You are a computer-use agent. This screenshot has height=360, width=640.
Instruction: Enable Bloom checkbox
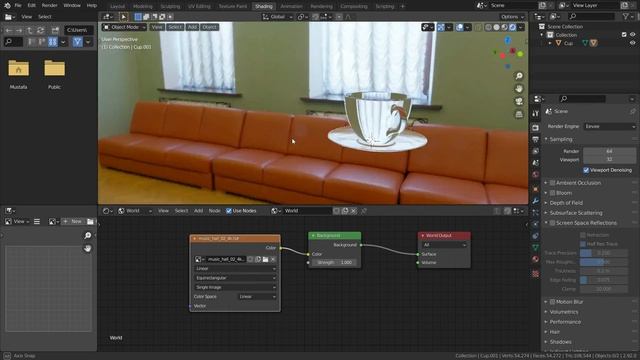click(552, 193)
